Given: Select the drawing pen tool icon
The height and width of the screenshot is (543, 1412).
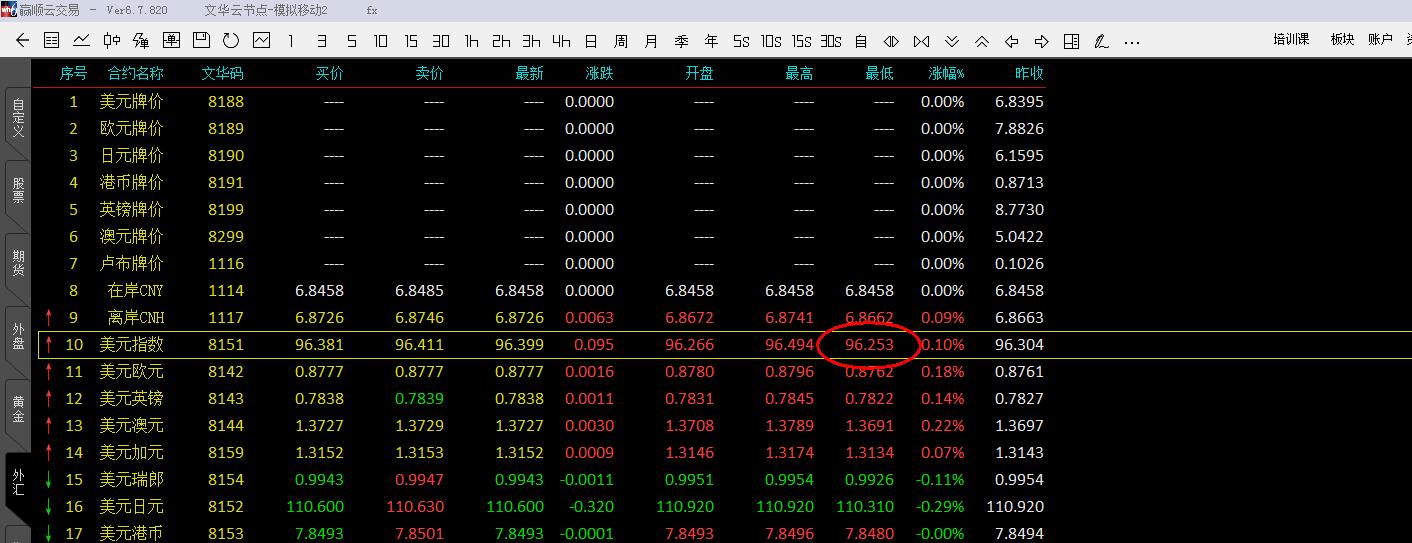Looking at the screenshot, I should coord(1101,41).
